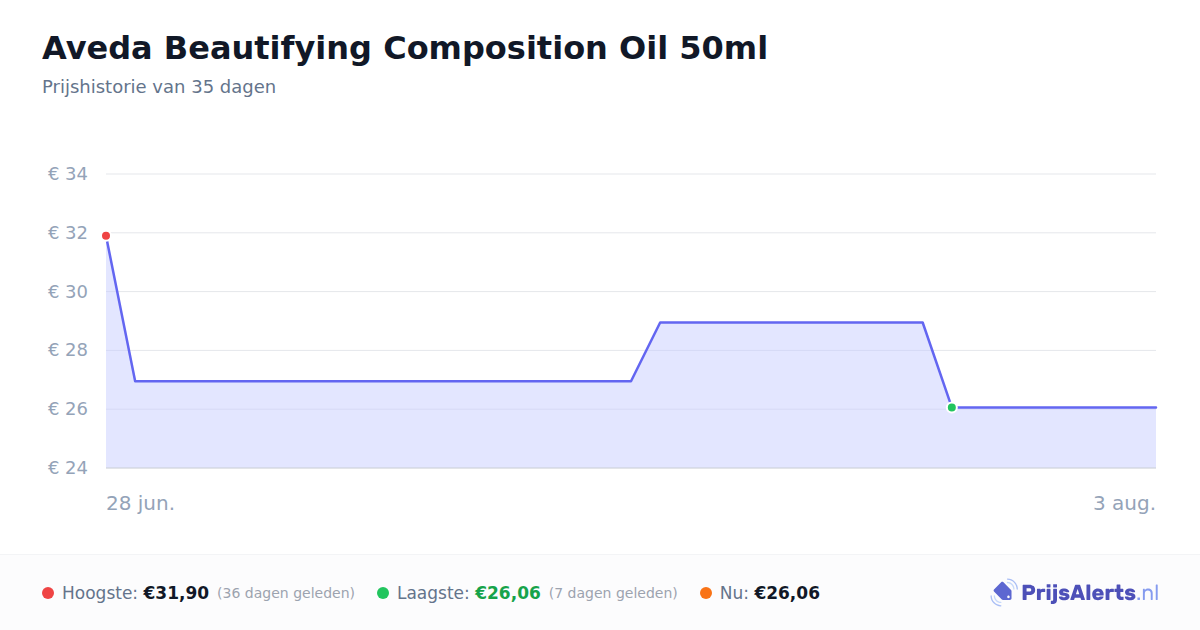The image size is (1200, 630).
Task: Click the green Laagste legend dot
Action: 383,593
